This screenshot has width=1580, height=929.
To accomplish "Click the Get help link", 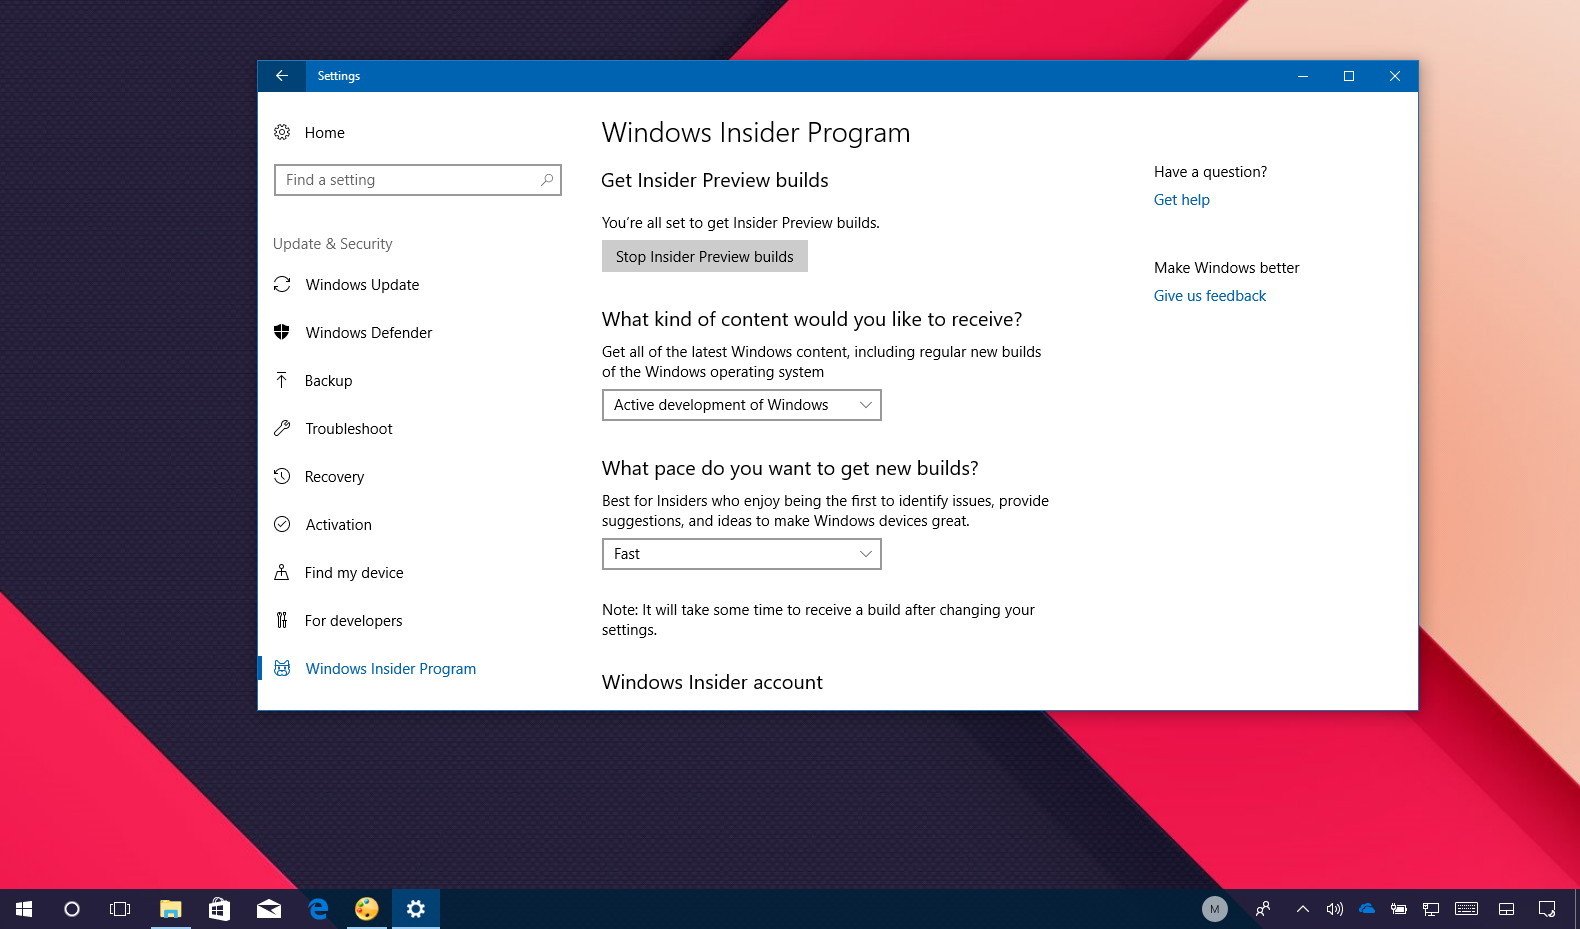I will pos(1181,200).
